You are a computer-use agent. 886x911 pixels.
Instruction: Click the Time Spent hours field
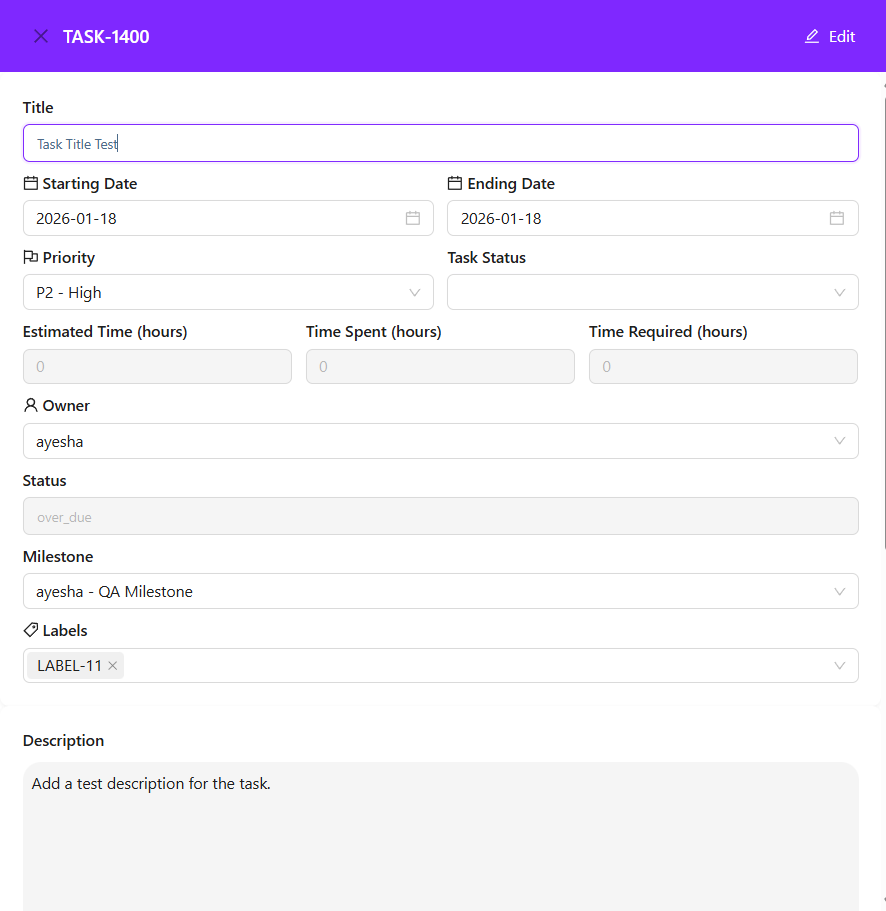coord(440,367)
